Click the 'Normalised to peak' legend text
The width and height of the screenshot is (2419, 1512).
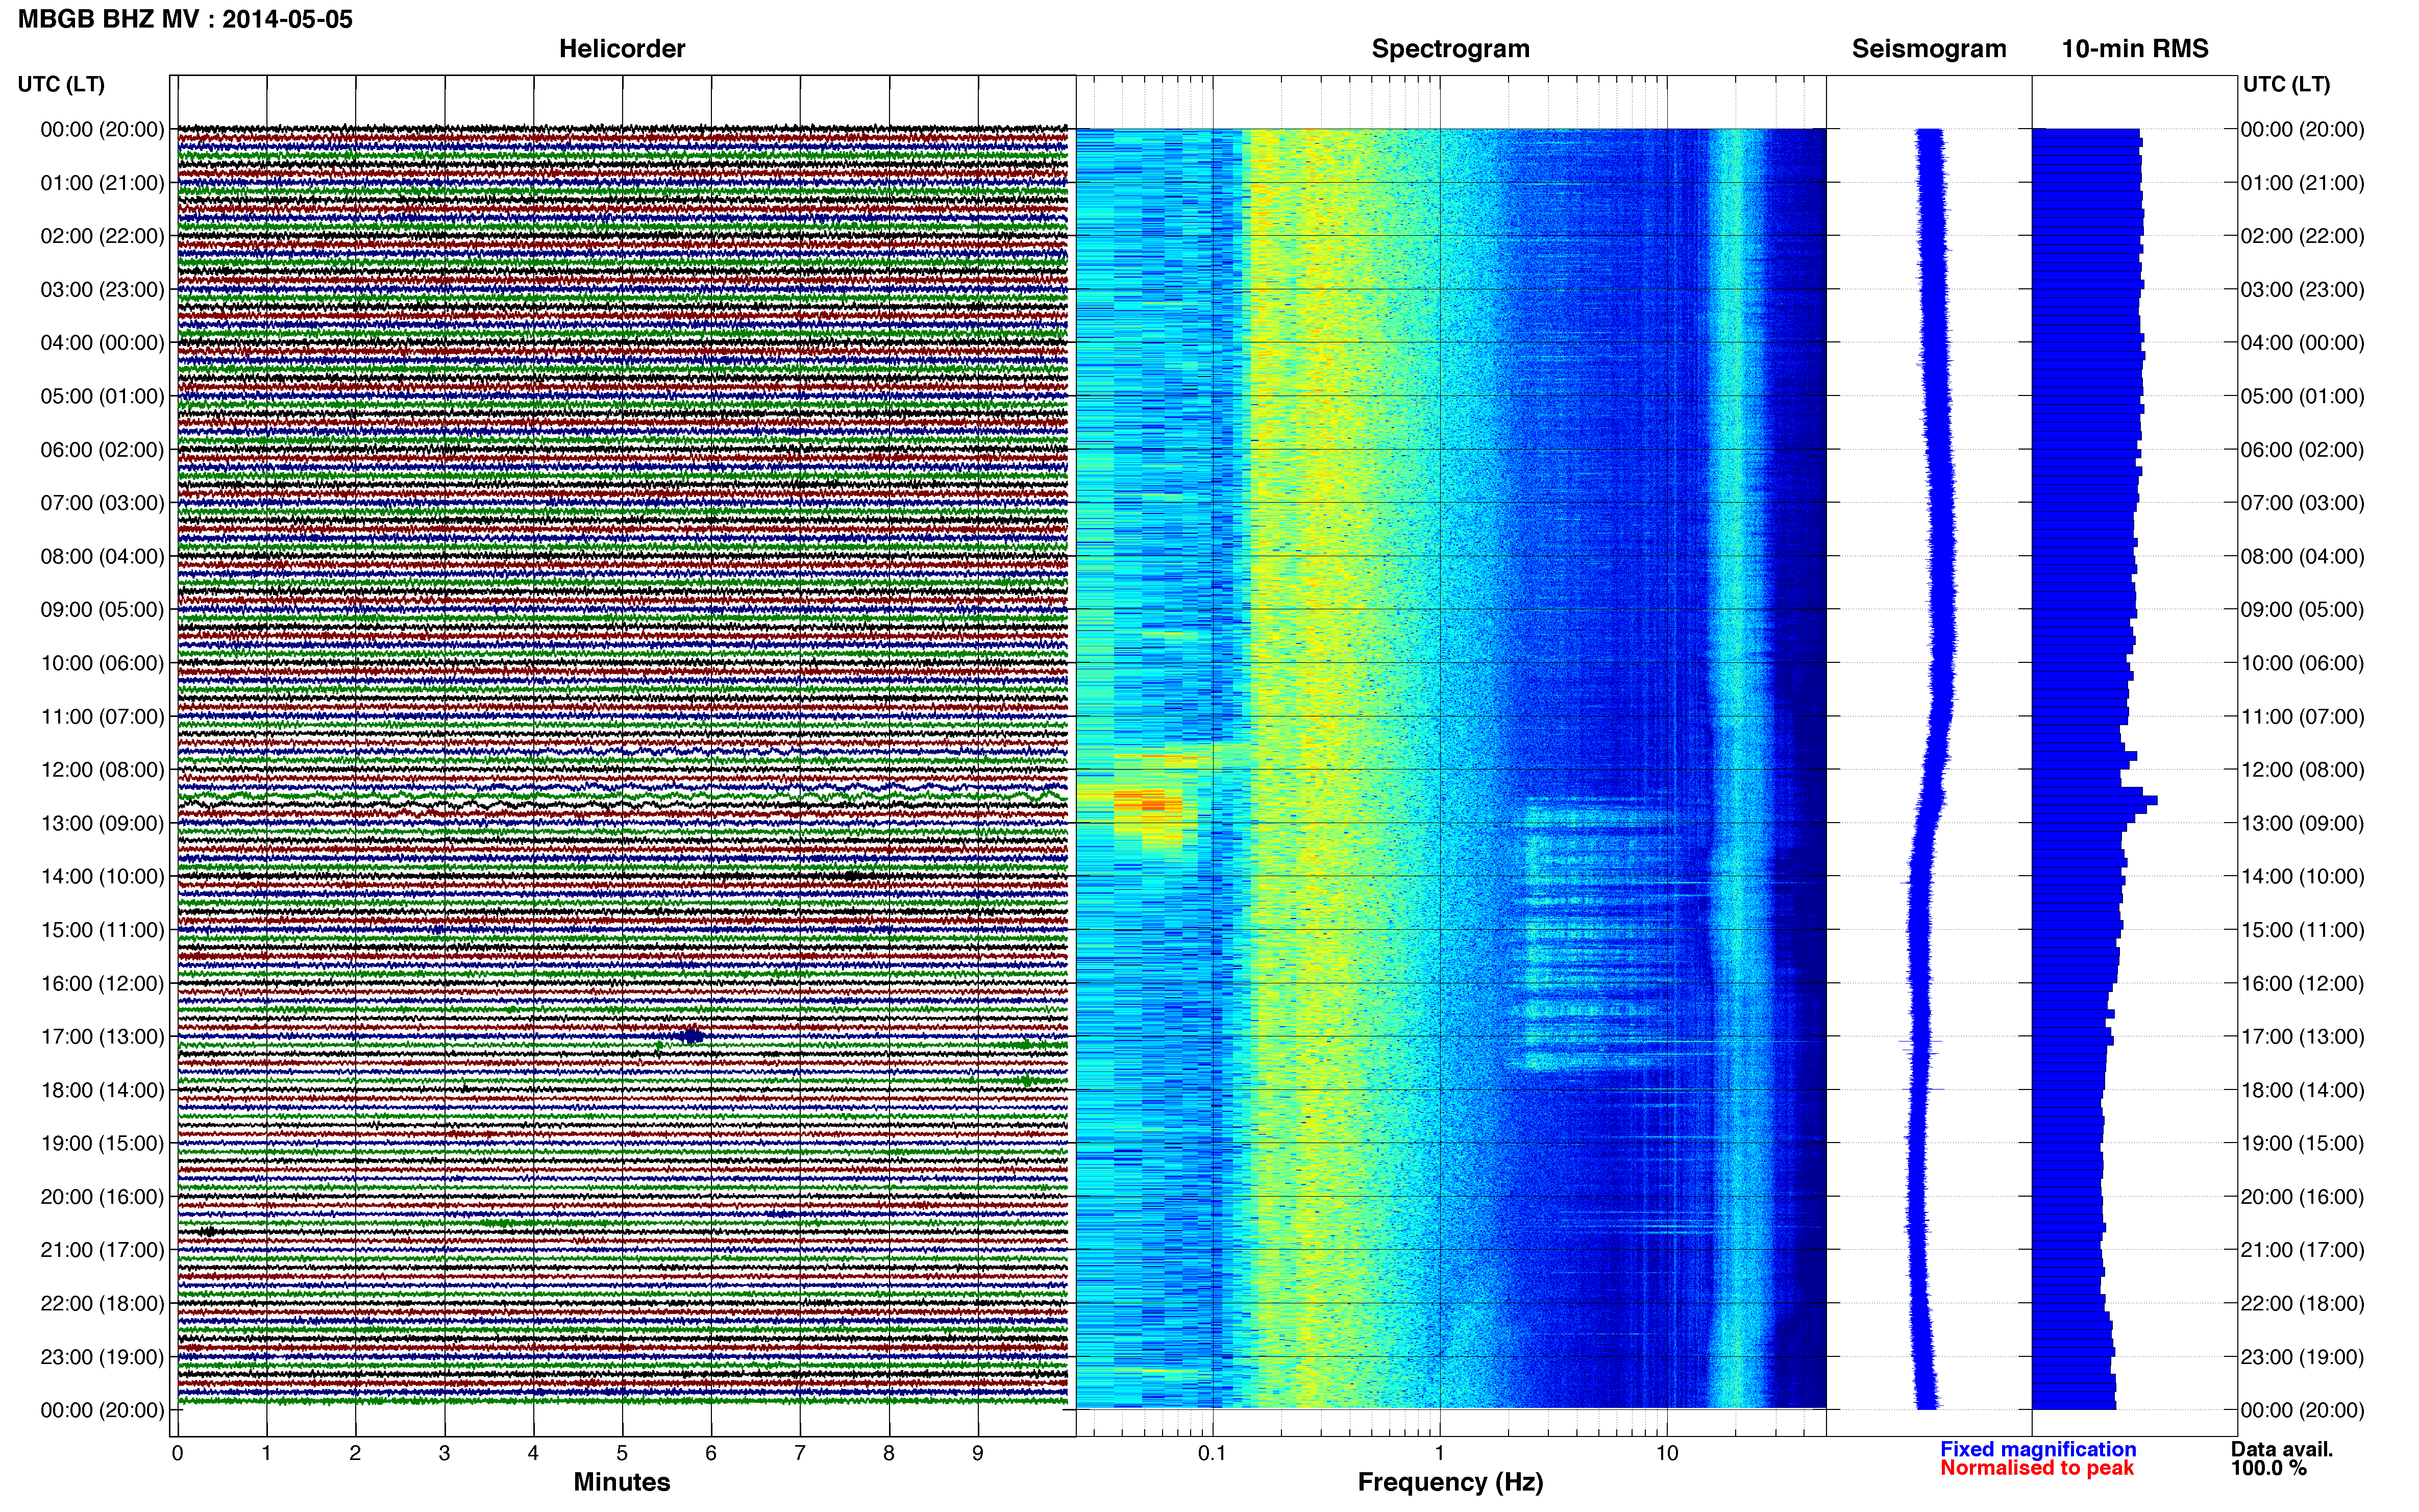[2037, 1468]
